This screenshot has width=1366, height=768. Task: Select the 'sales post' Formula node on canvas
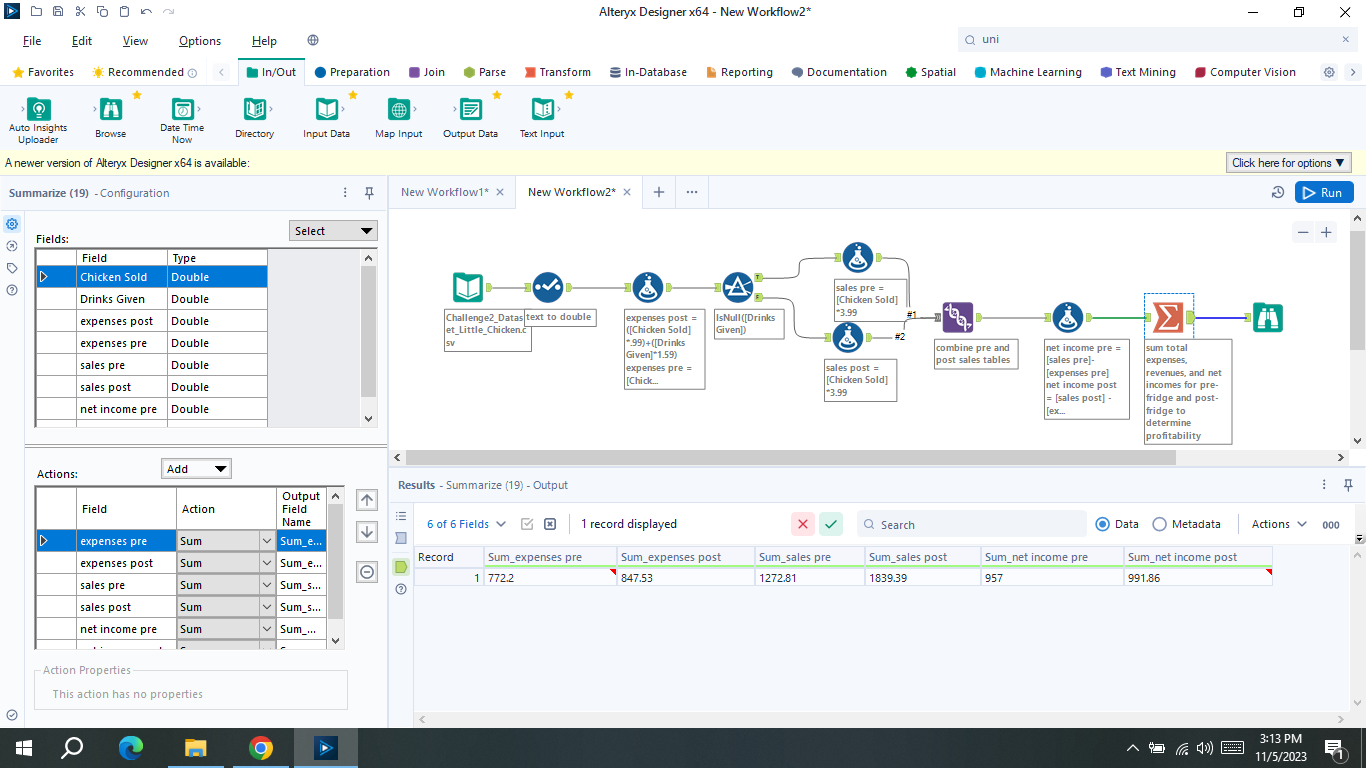click(848, 338)
